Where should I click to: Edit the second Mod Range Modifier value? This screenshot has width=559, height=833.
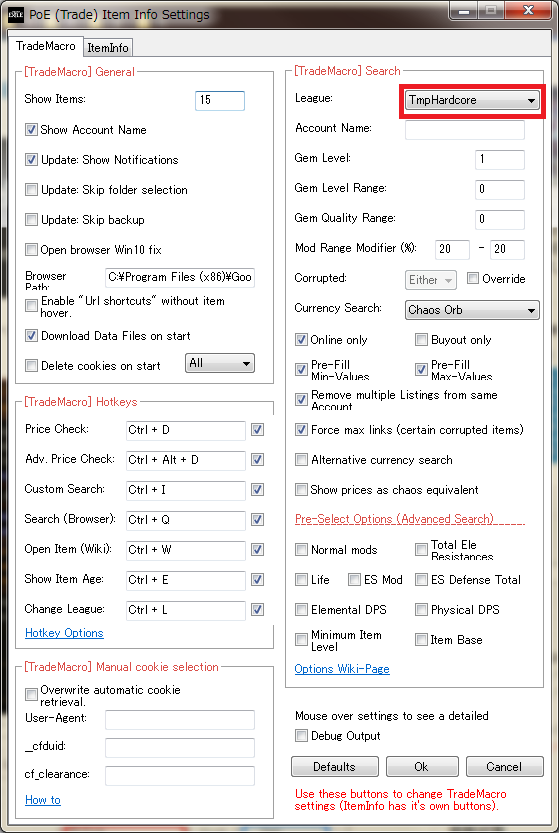pos(507,249)
